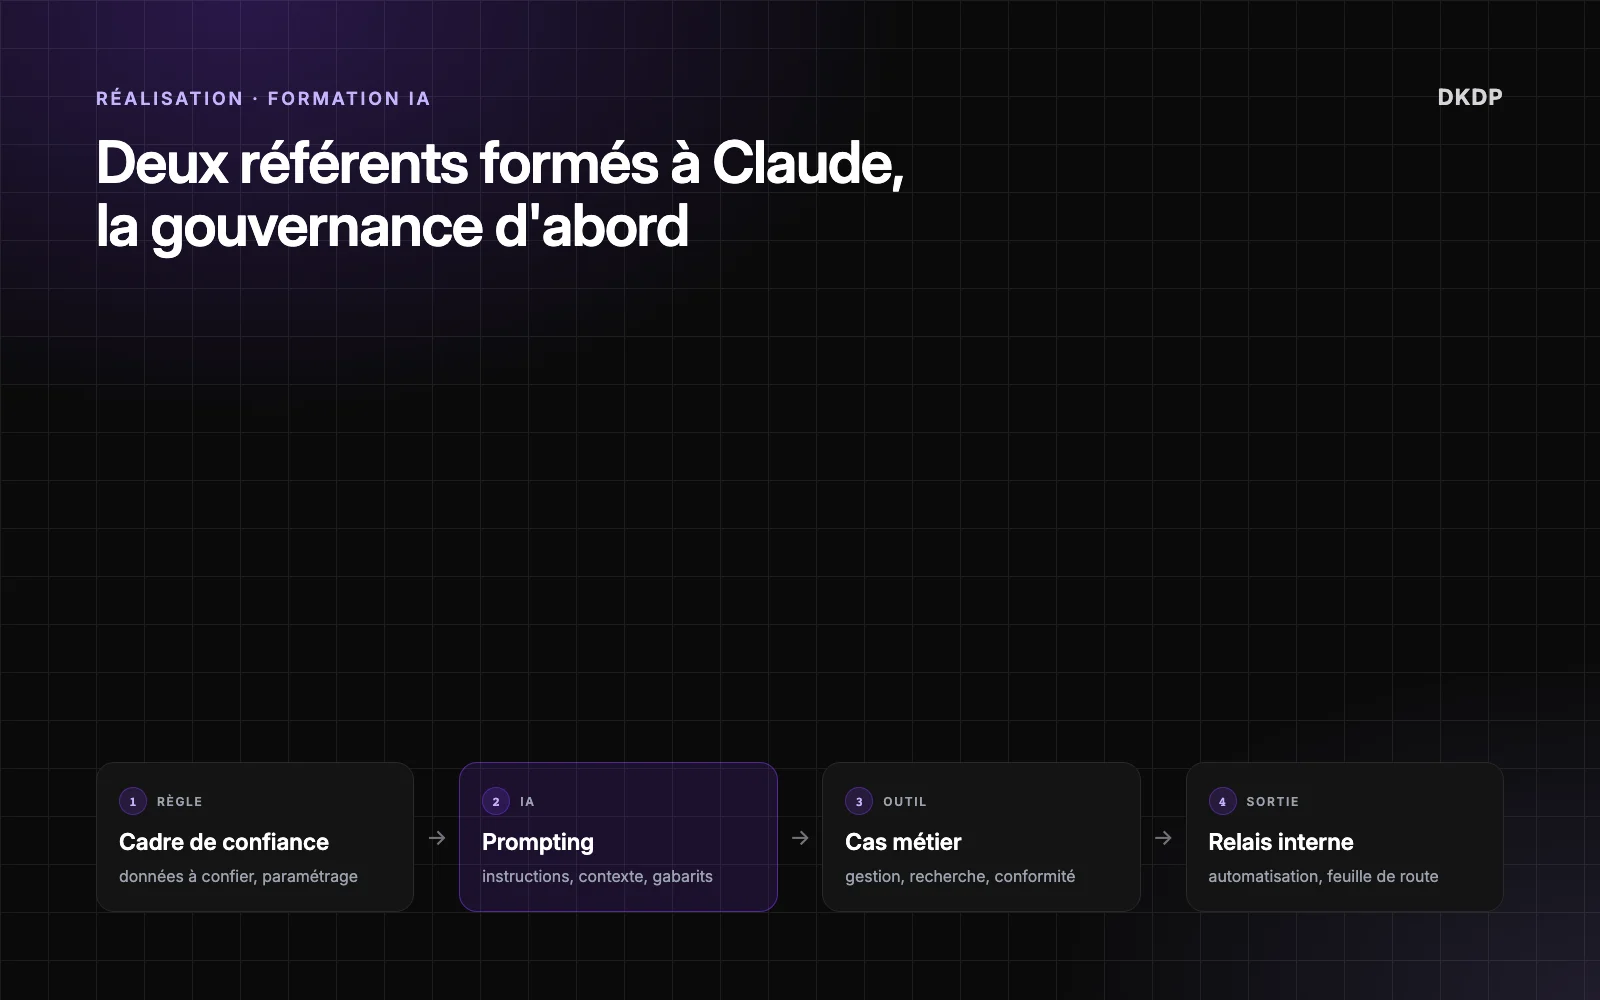Click the 'IA' step label

pos(527,802)
